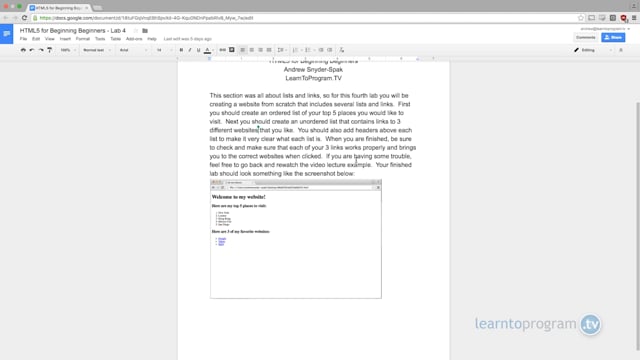Screen dimensions: 640x360
Task: Open the Chrome menu button
Action: 634,18
